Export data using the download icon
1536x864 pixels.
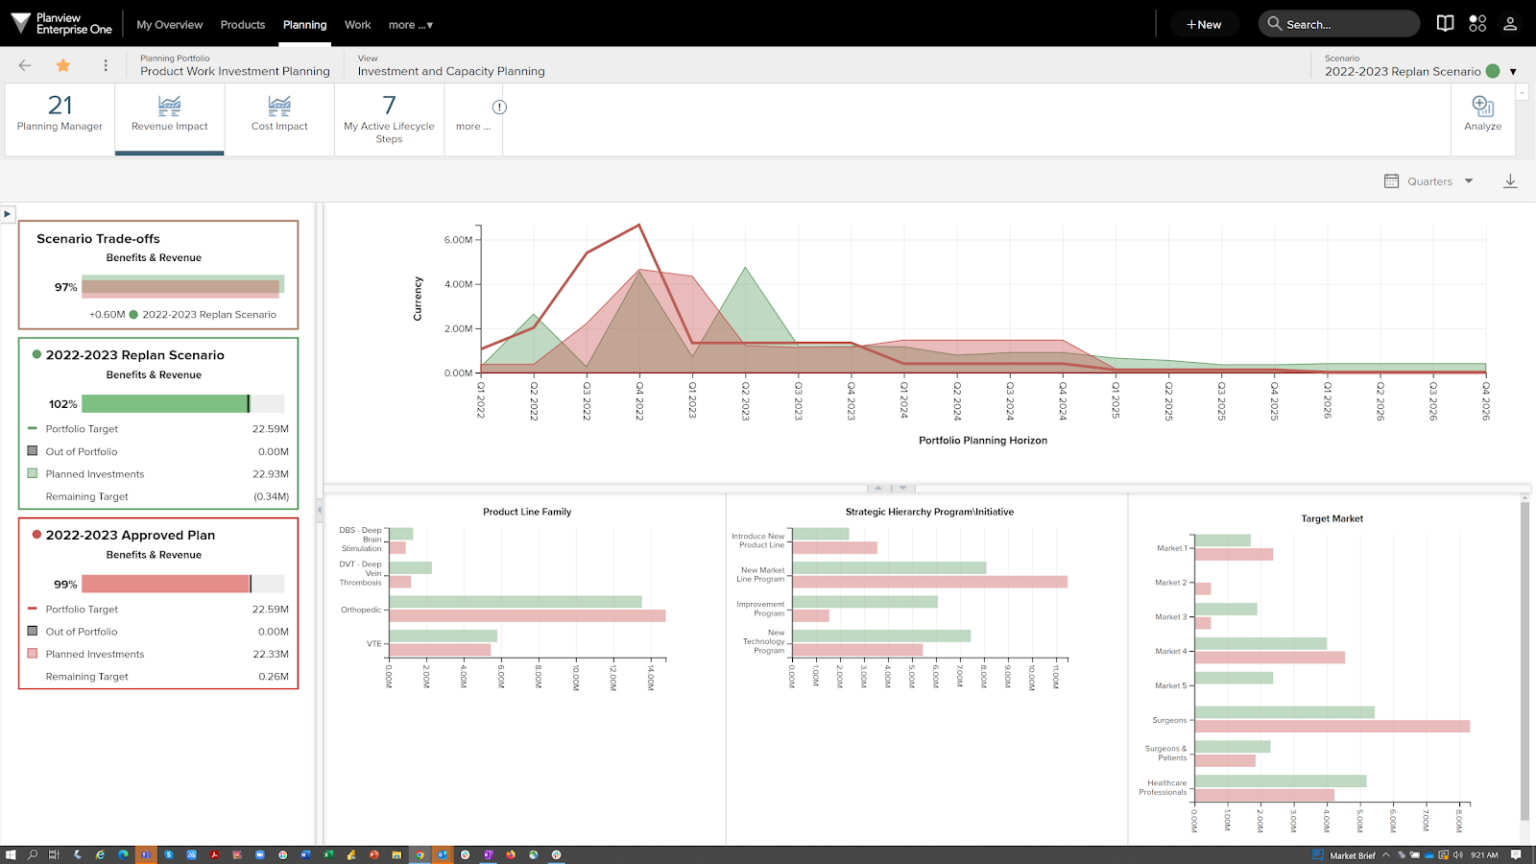[x=1511, y=181]
